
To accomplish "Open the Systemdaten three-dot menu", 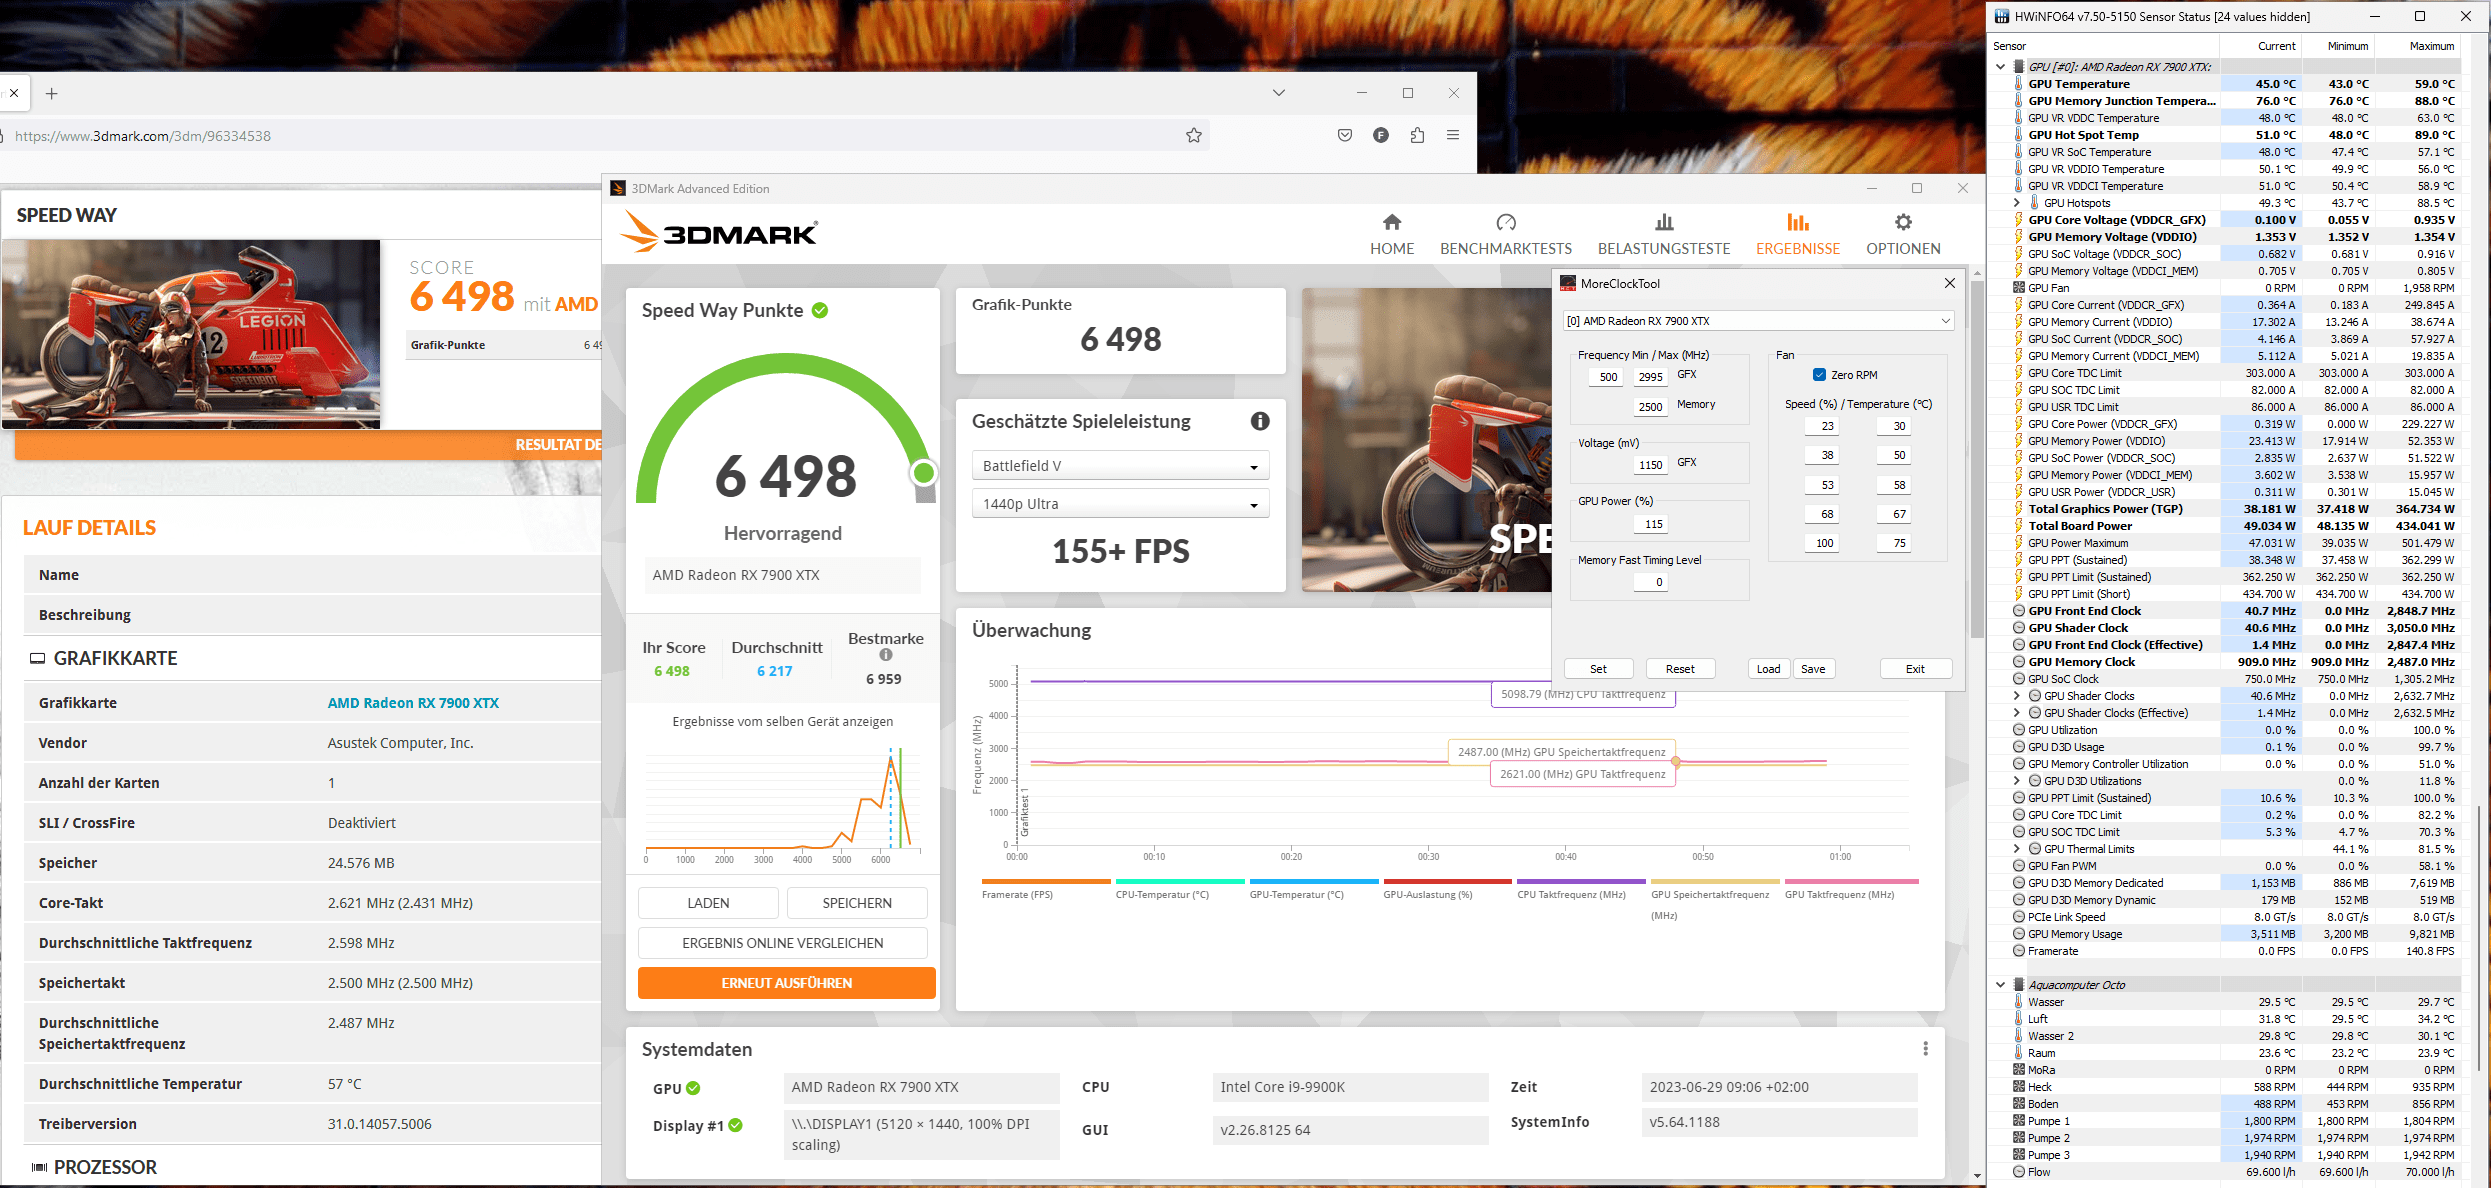I will pos(1924,1048).
